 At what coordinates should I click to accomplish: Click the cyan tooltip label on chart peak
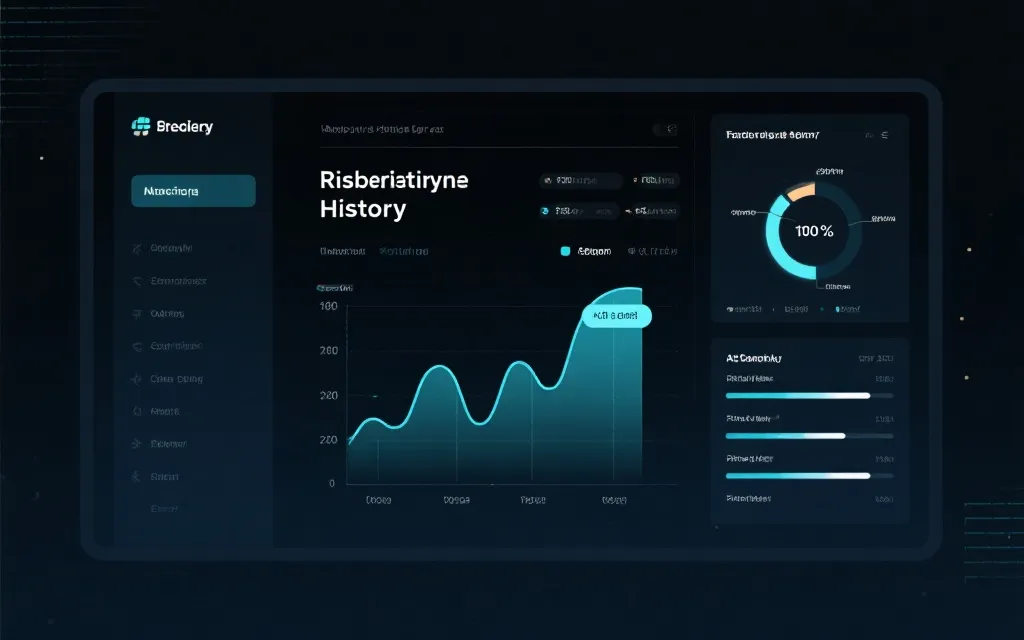pyautogui.click(x=615, y=316)
